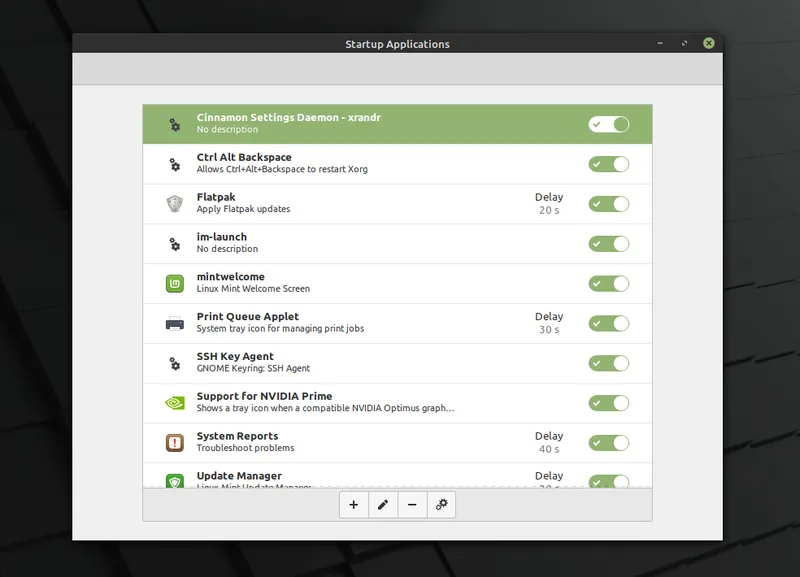Screen dimensions: 800x577
Task: Click the Flatpak delay value 20 s
Action: coord(549,210)
